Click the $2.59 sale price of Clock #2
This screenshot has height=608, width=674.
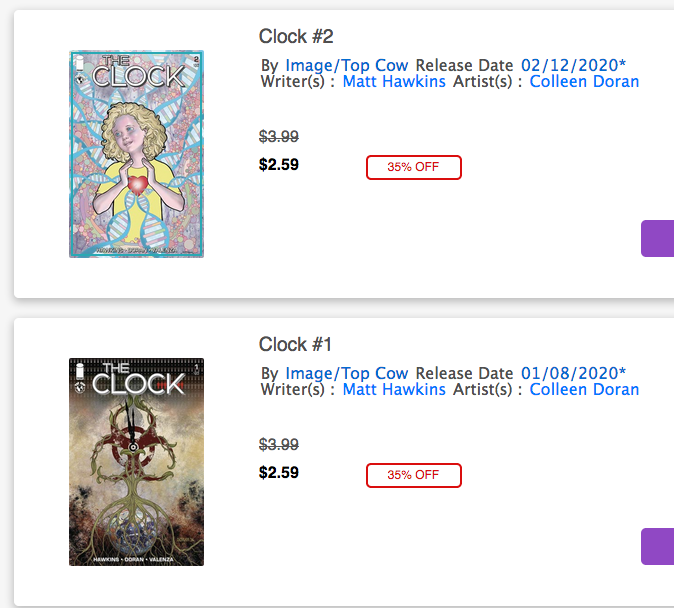pyautogui.click(x=279, y=164)
